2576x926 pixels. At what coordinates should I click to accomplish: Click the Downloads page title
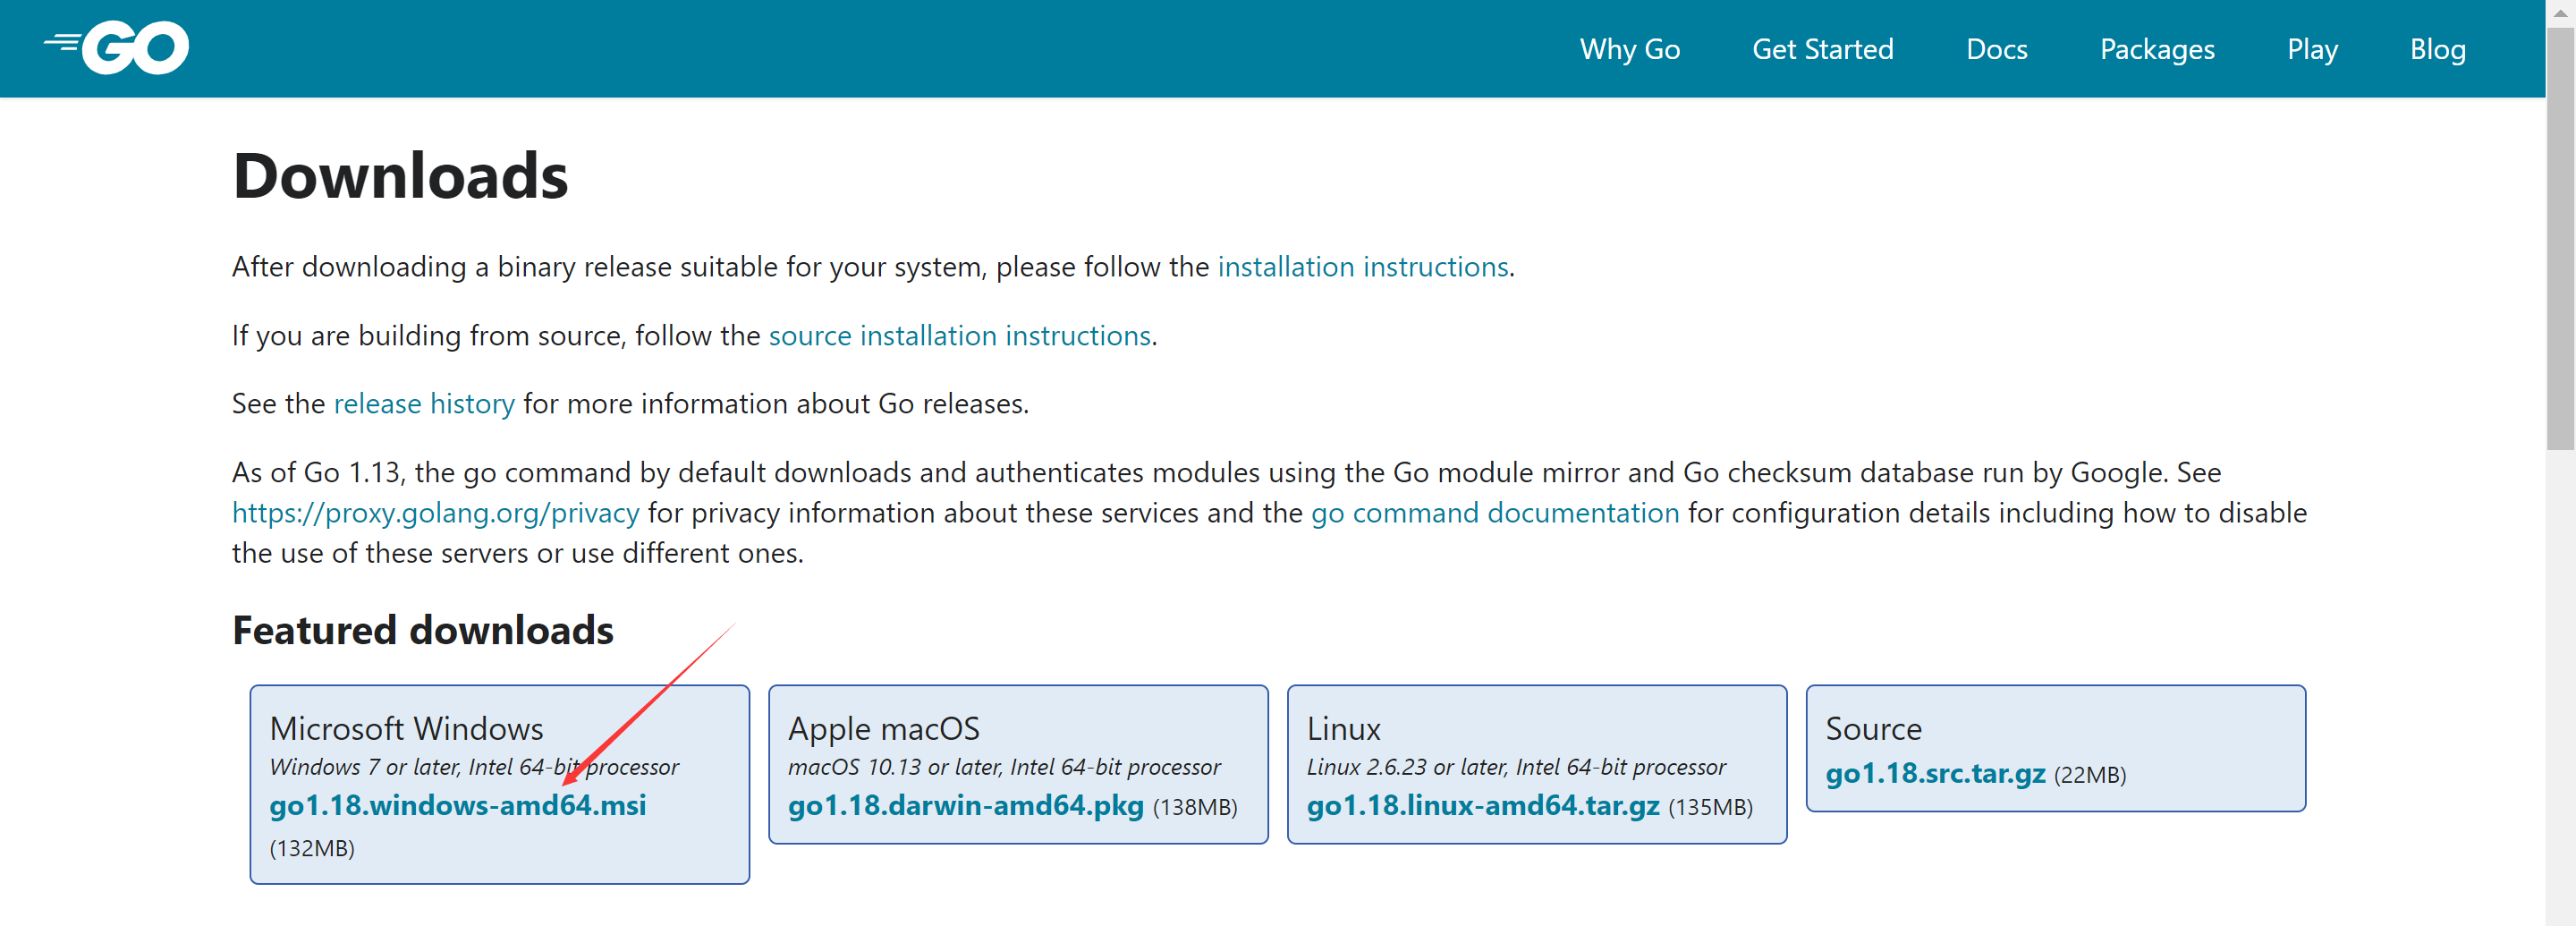click(400, 176)
